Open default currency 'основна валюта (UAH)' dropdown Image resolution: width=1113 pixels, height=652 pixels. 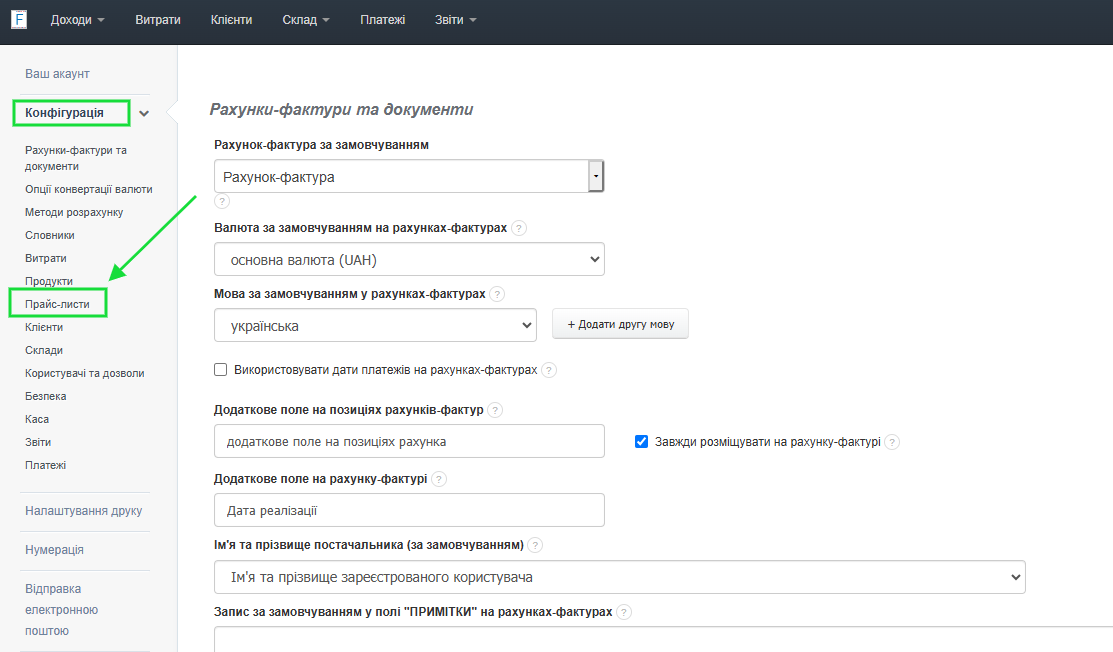[x=409, y=260]
